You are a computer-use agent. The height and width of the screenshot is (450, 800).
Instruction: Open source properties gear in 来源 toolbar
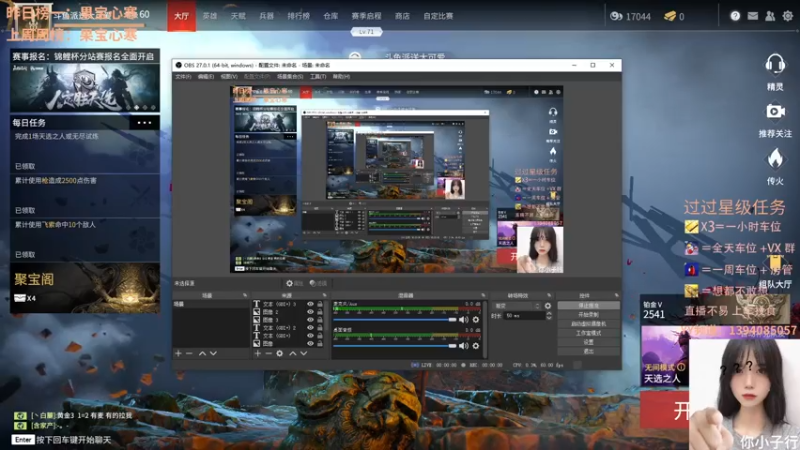[280, 353]
